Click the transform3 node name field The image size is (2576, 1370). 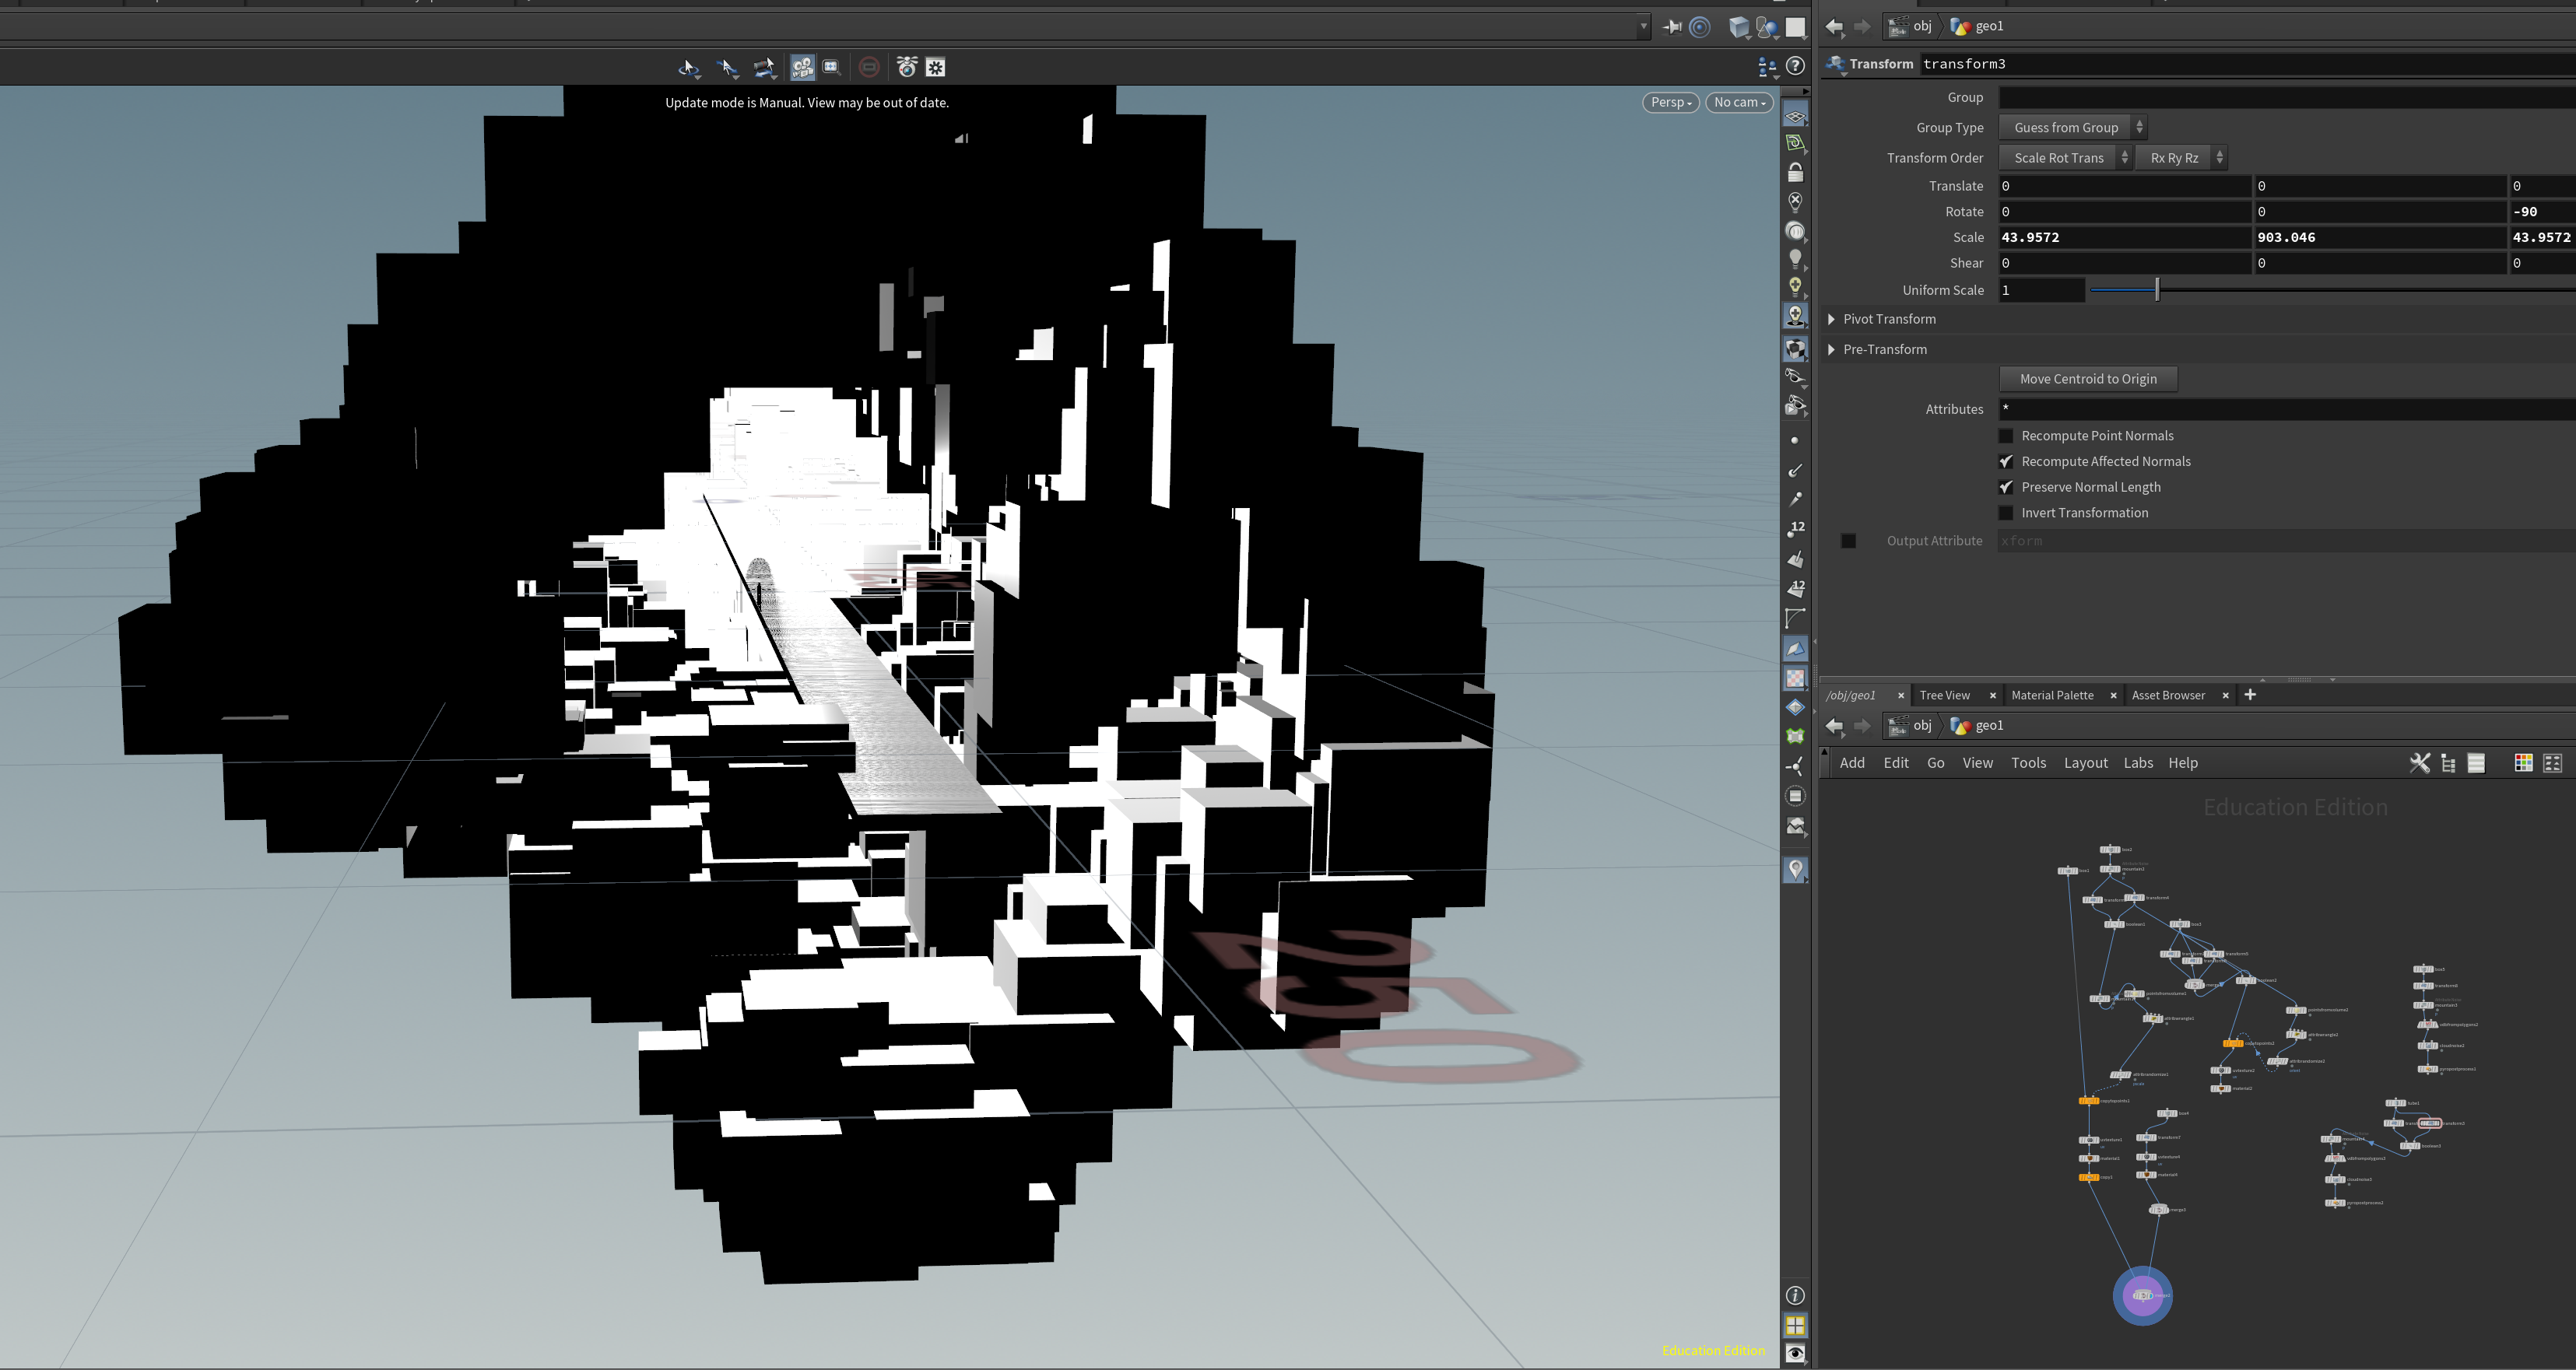2247,64
